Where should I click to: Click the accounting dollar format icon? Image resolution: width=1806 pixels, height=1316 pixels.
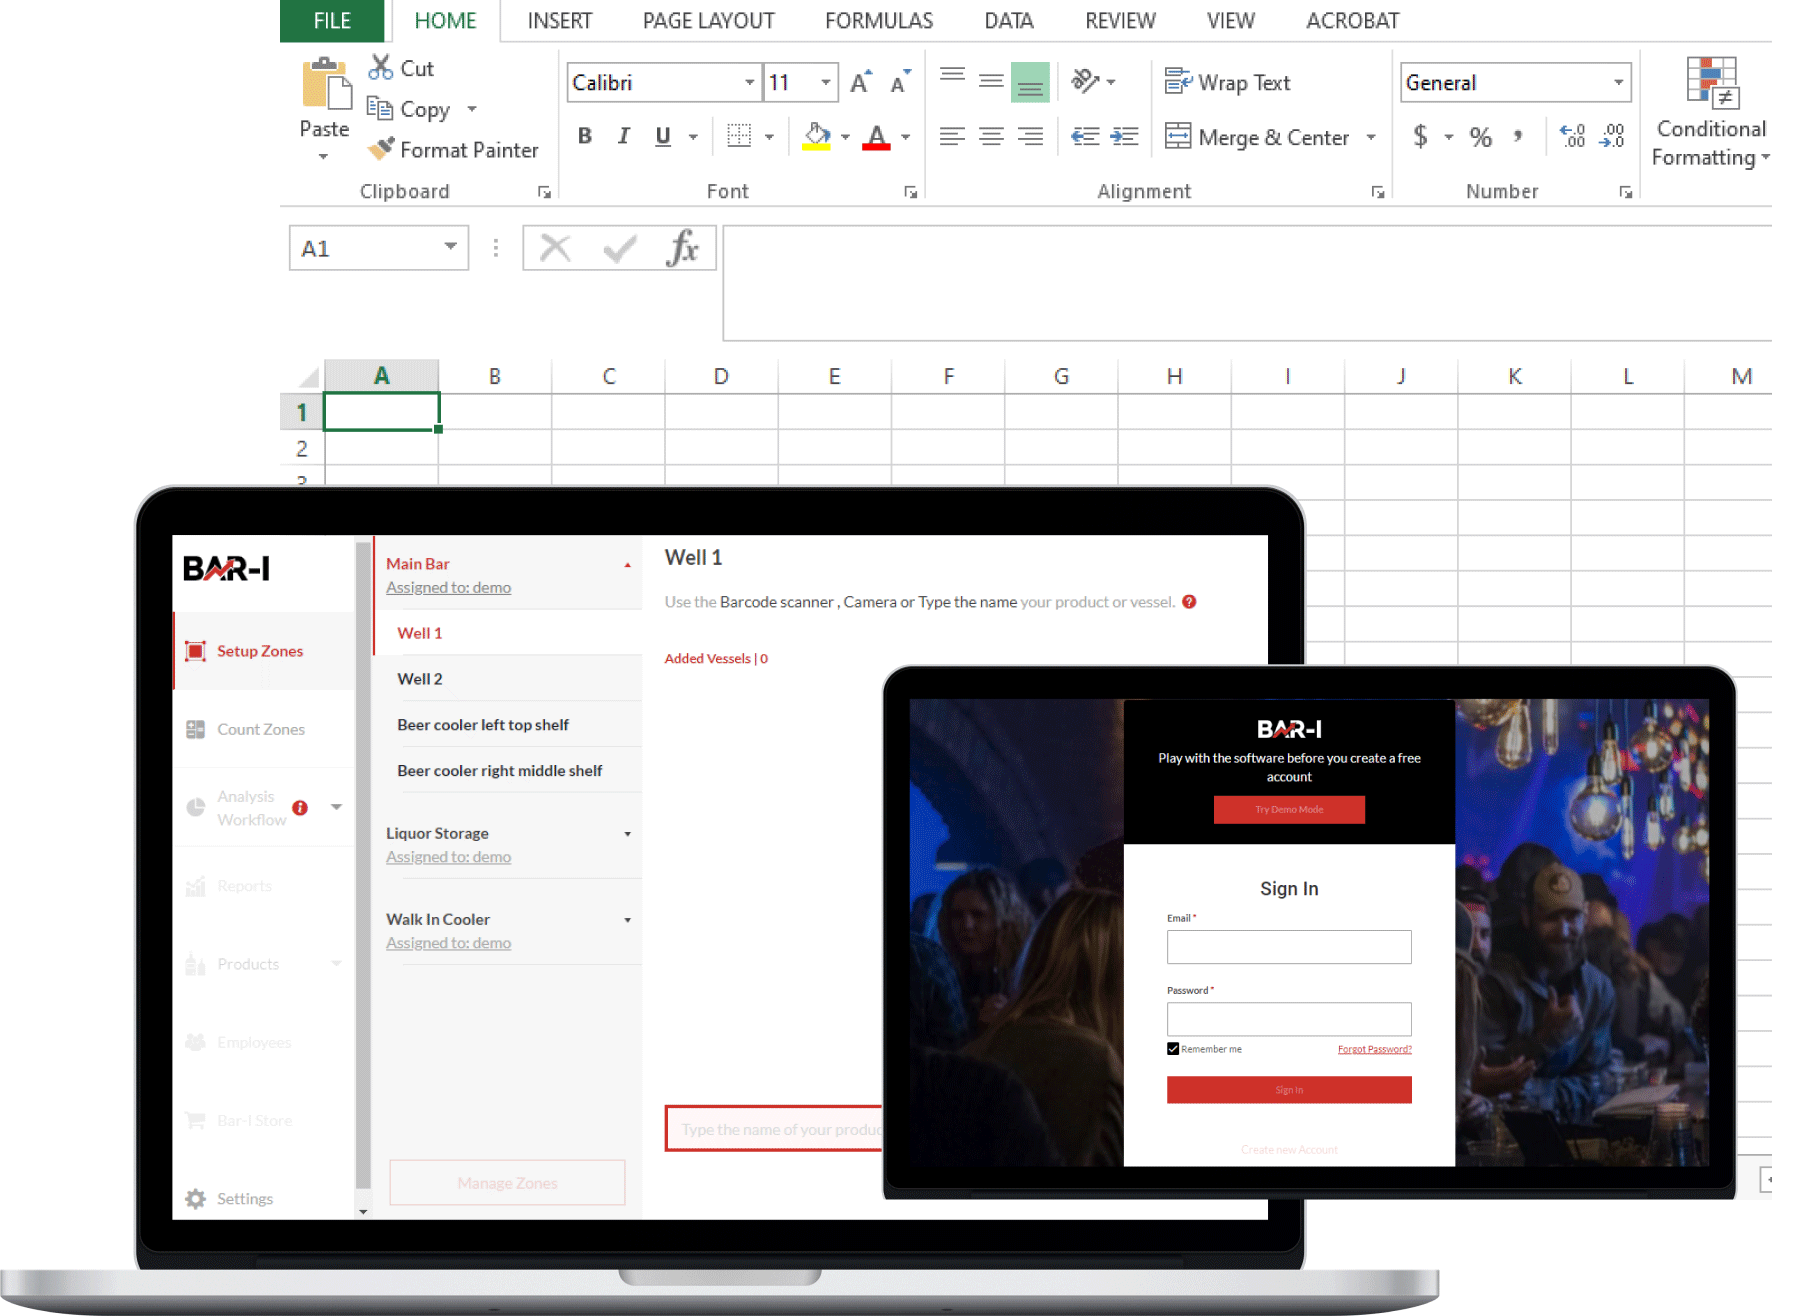click(x=1420, y=136)
